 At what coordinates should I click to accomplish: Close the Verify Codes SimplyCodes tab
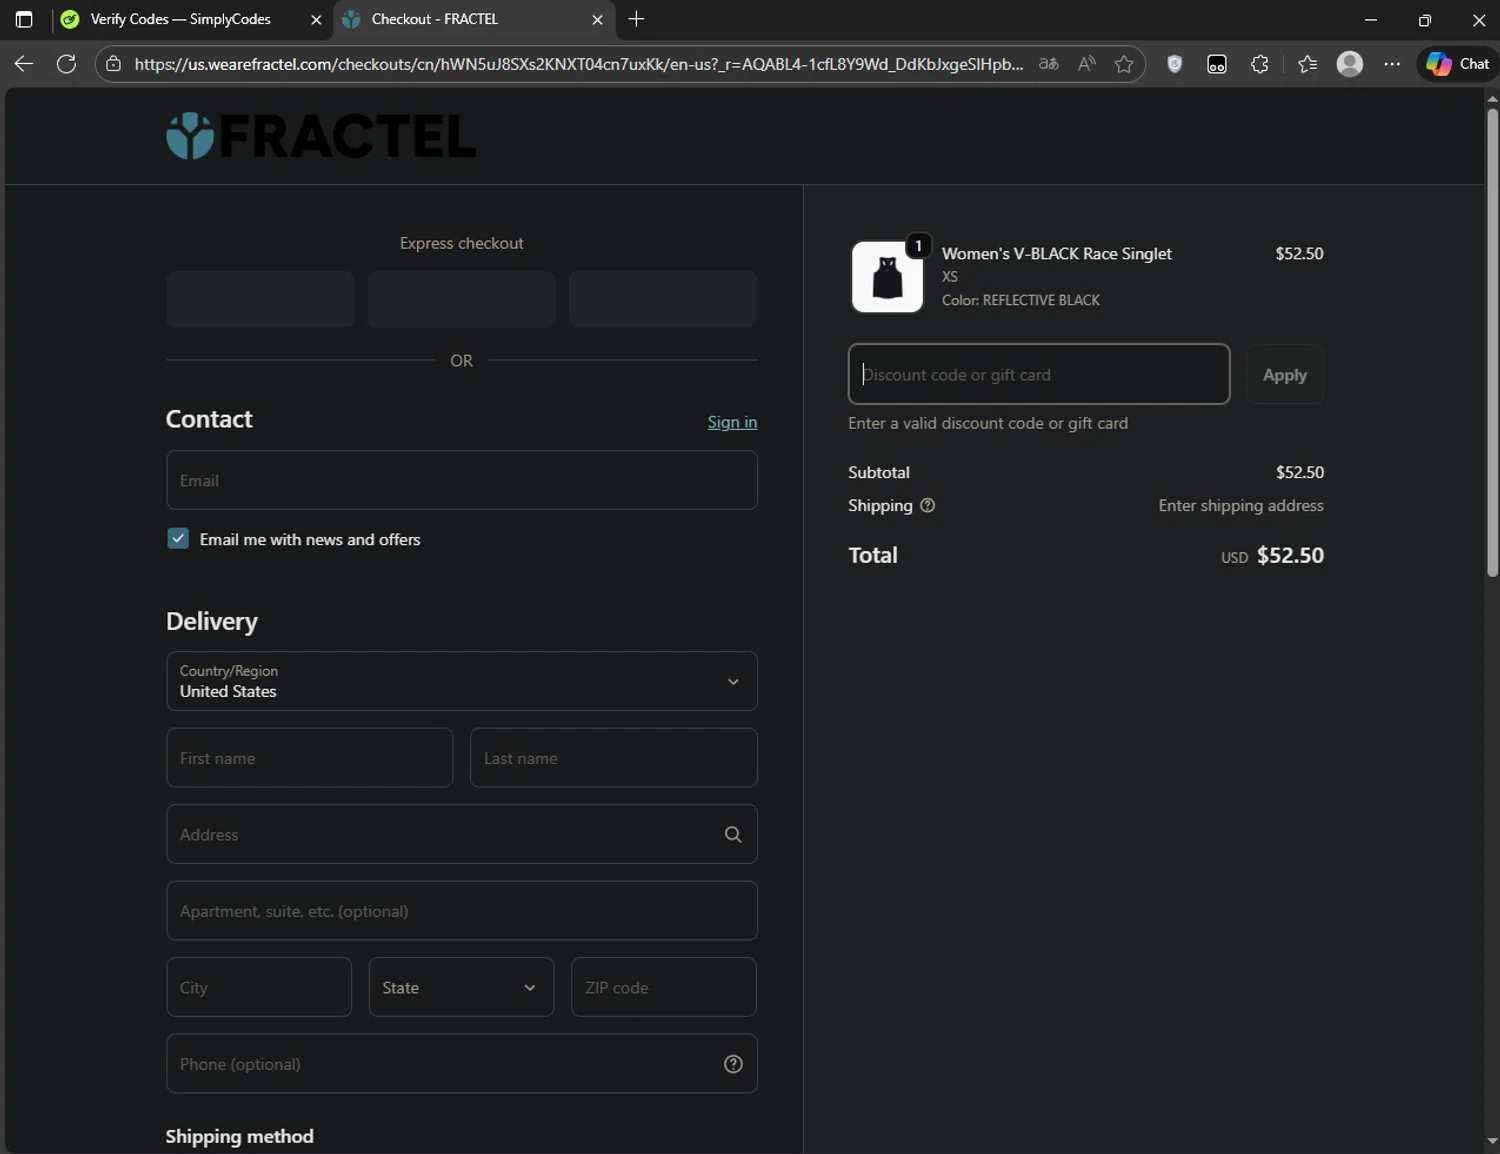pyautogui.click(x=316, y=19)
